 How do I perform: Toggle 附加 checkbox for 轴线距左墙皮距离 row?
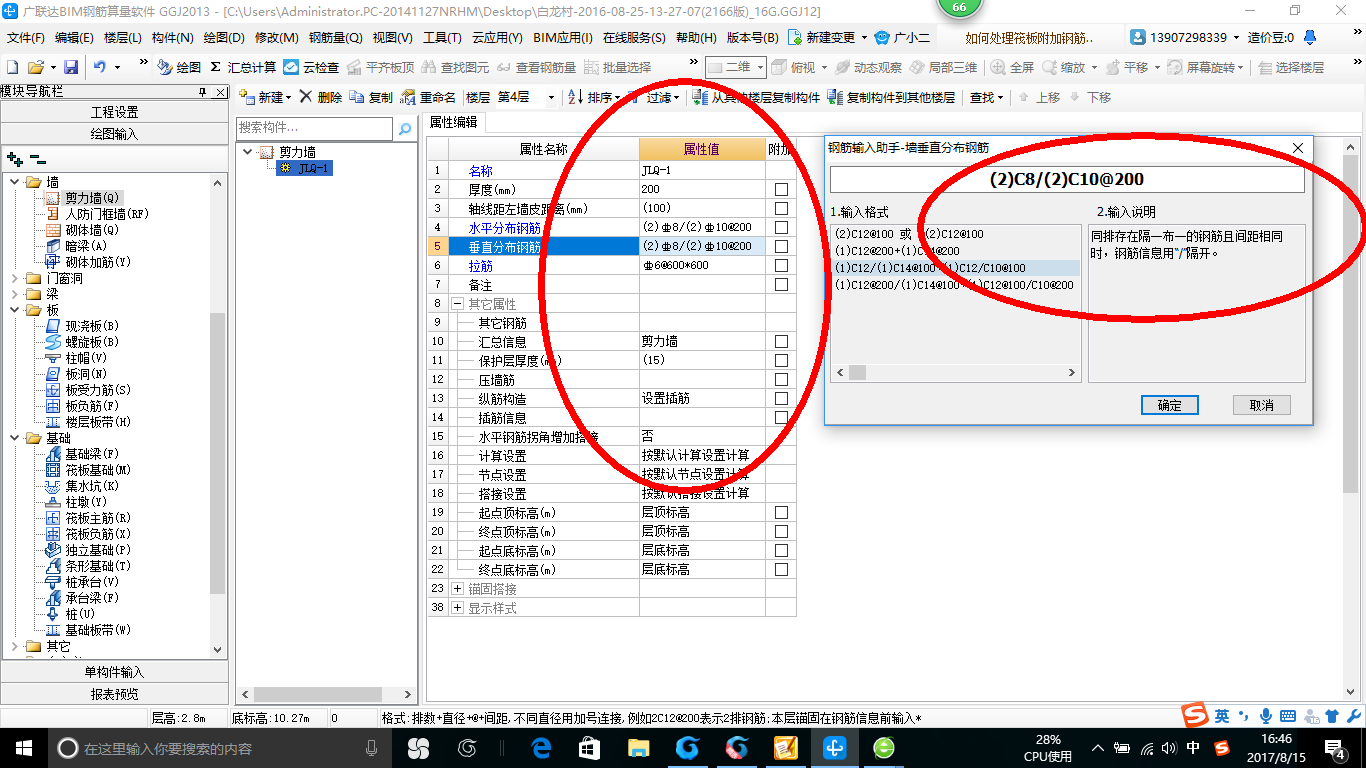[781, 208]
